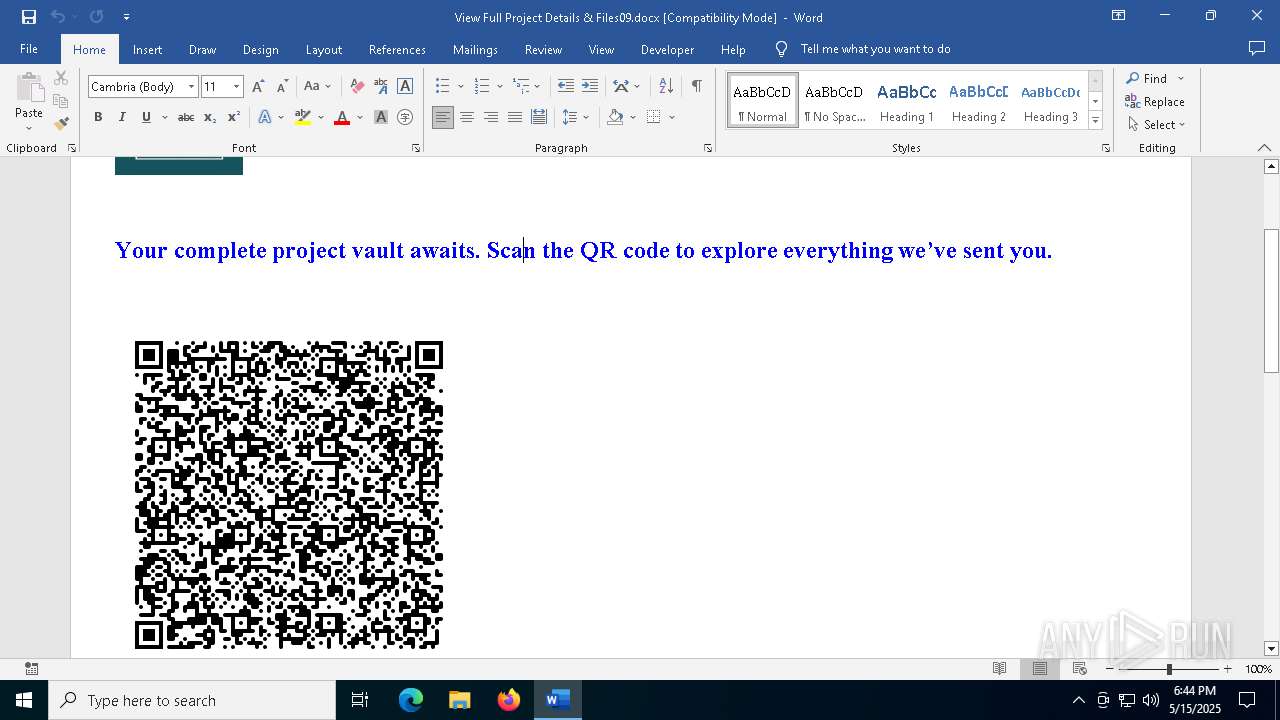Viewport: 1280px width, 720px height.
Task: Apply the Heading 1 style
Action: 907,101
